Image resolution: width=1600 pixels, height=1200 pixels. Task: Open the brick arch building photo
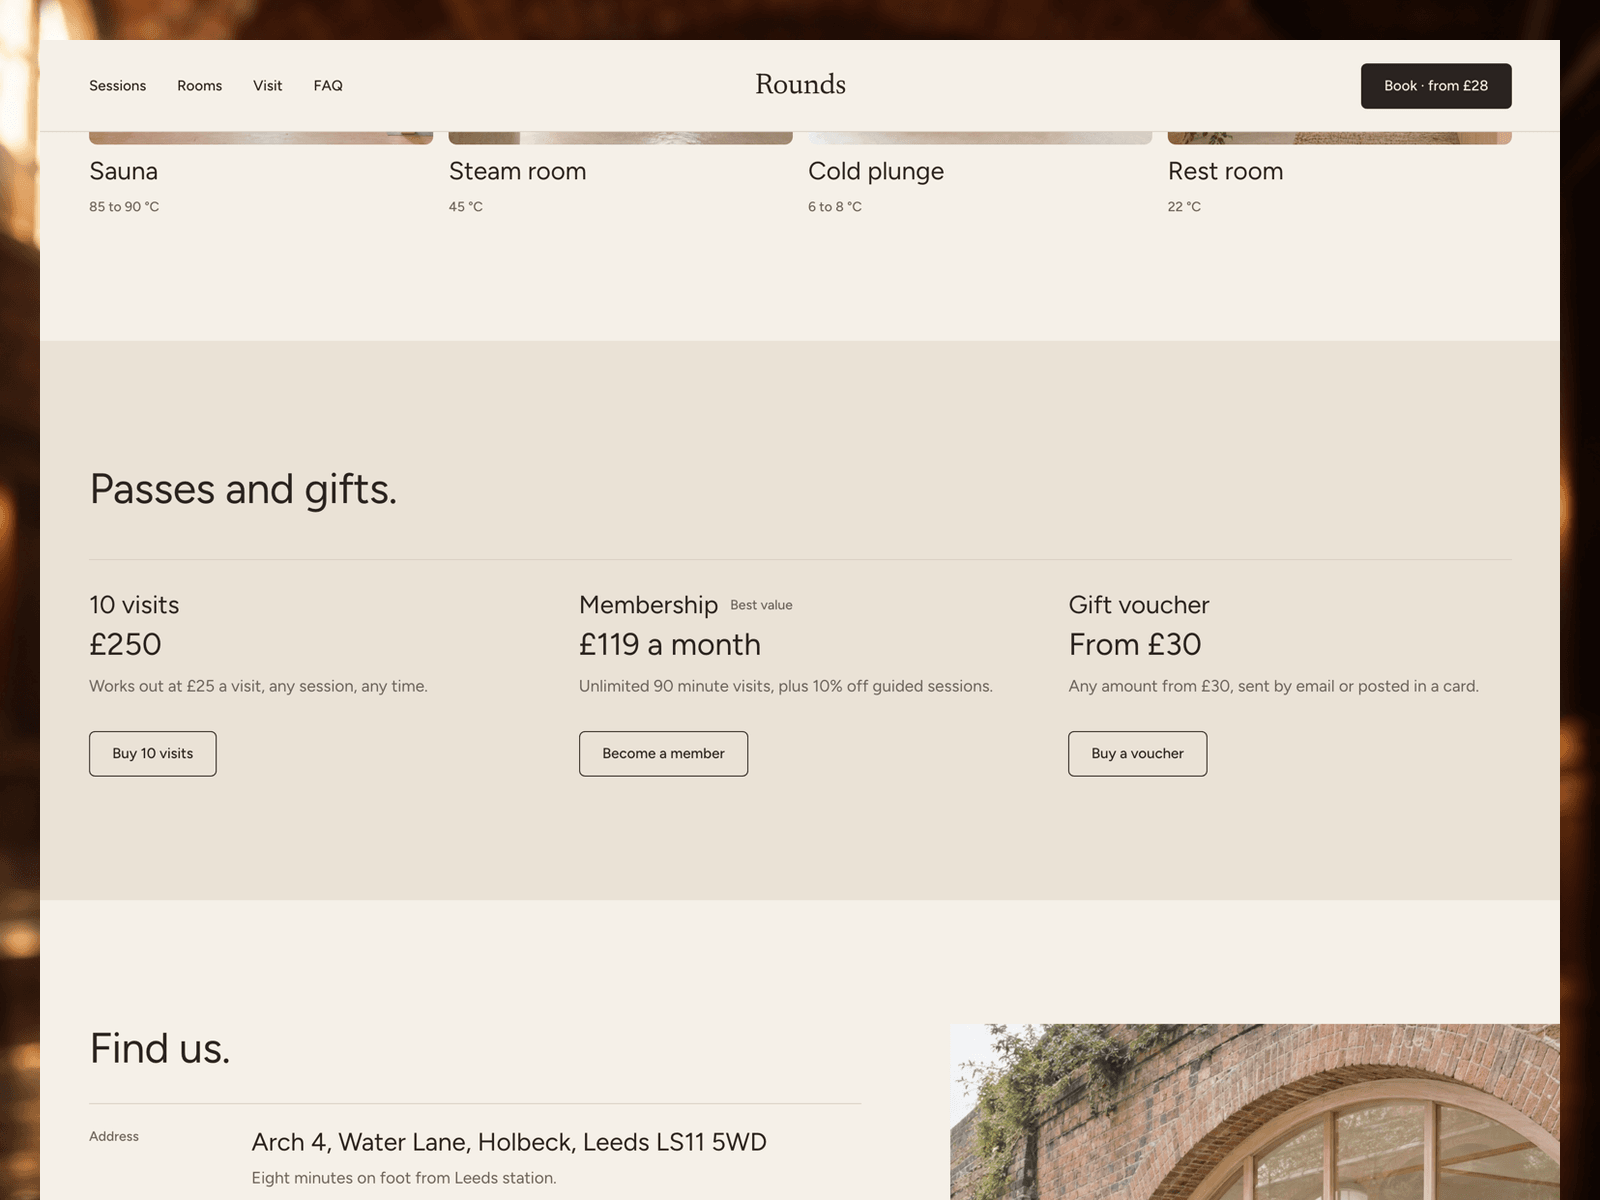click(x=1255, y=1112)
